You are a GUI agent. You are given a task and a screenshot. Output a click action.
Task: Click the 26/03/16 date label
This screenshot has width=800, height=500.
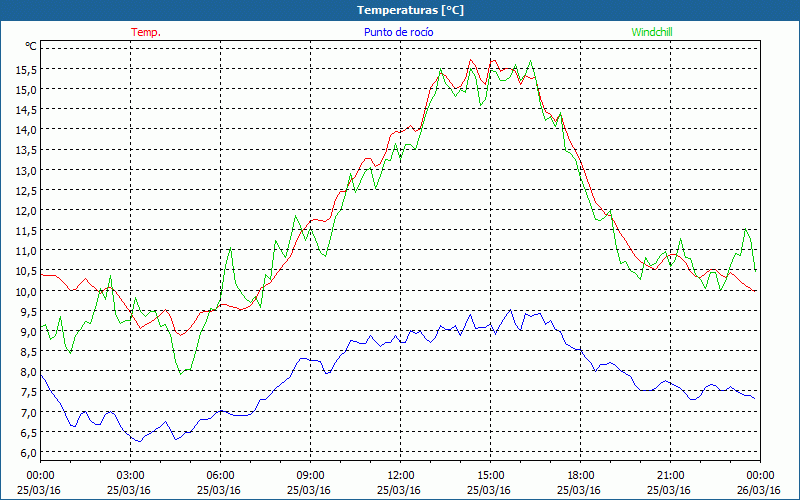point(759,490)
